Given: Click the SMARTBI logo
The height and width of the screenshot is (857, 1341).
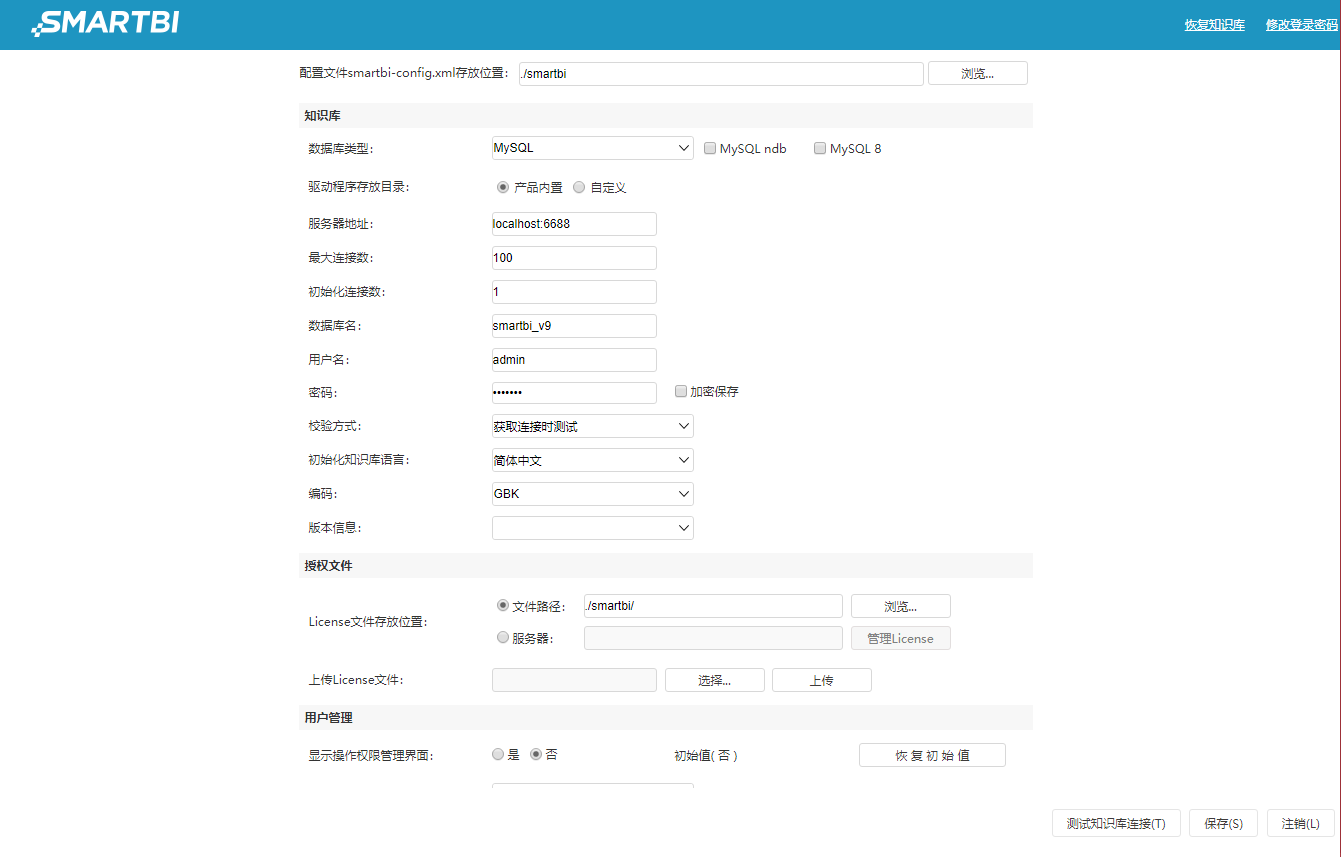Looking at the screenshot, I should click(106, 22).
